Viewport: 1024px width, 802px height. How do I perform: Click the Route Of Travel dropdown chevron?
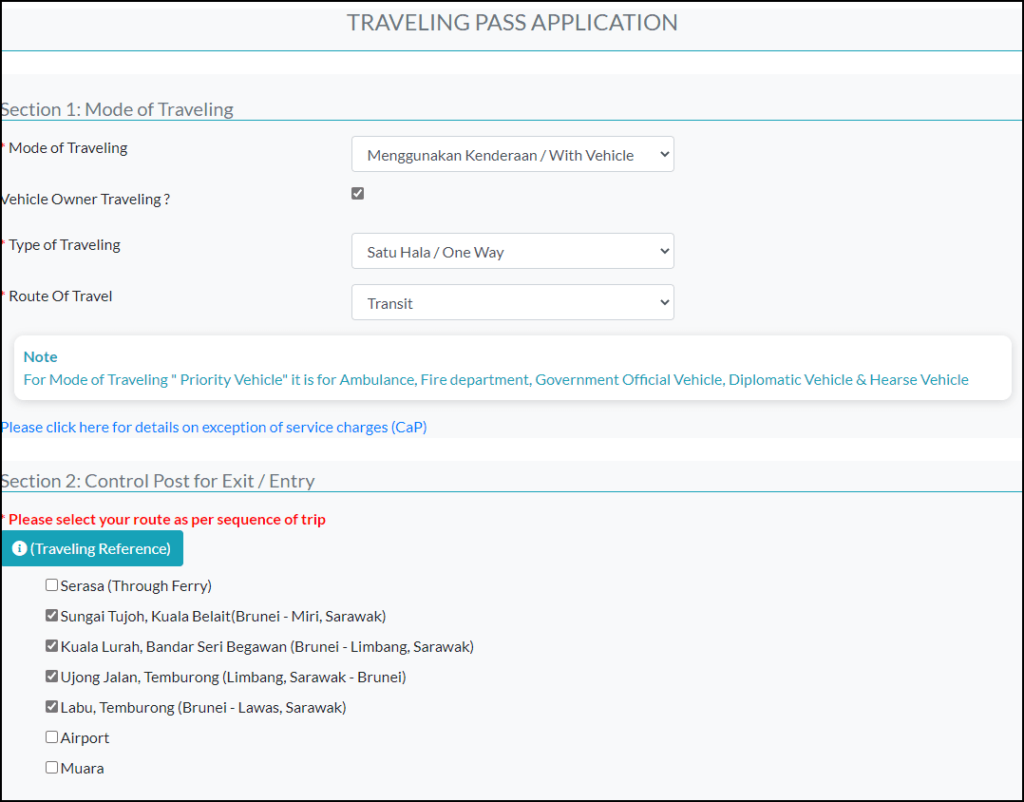click(663, 302)
